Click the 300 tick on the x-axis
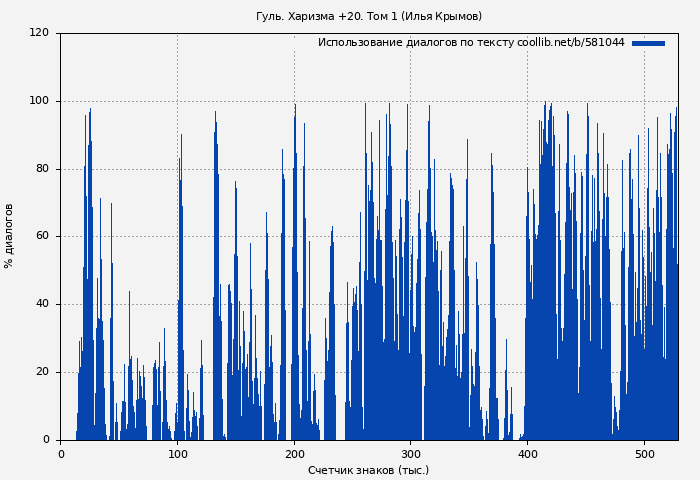 (410, 454)
